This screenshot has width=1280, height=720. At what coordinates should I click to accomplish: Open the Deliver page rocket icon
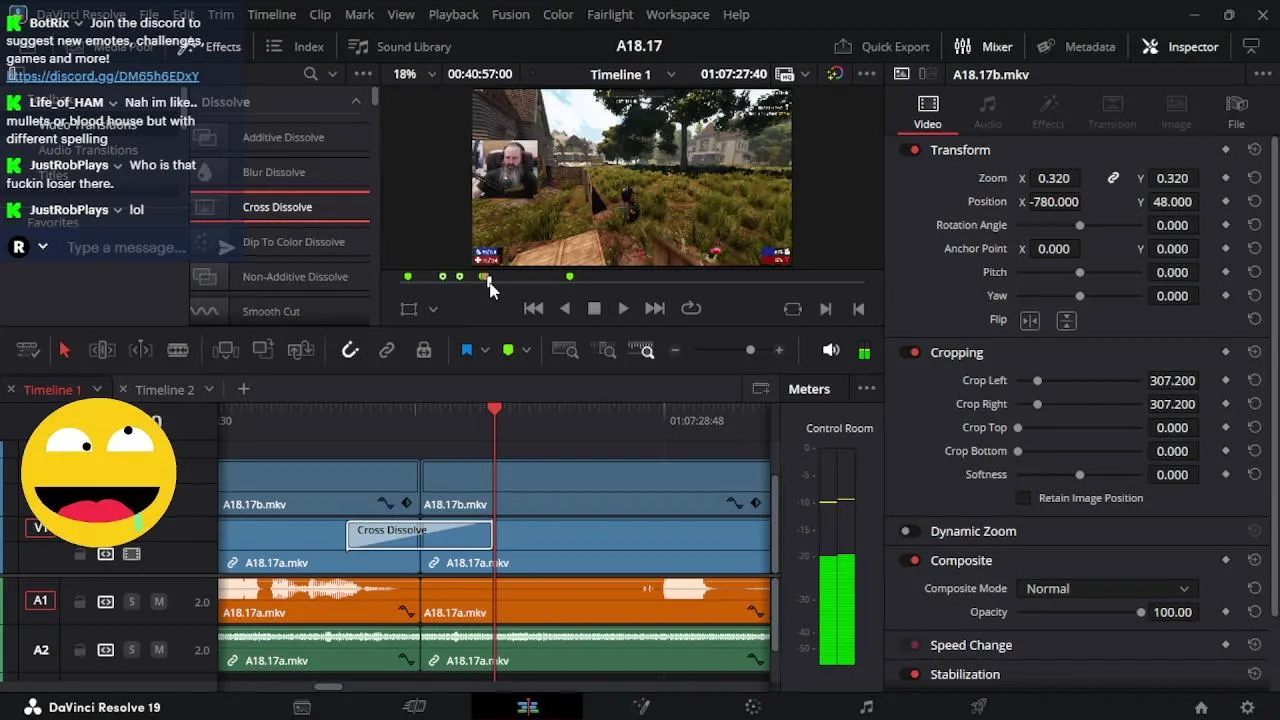point(979,707)
